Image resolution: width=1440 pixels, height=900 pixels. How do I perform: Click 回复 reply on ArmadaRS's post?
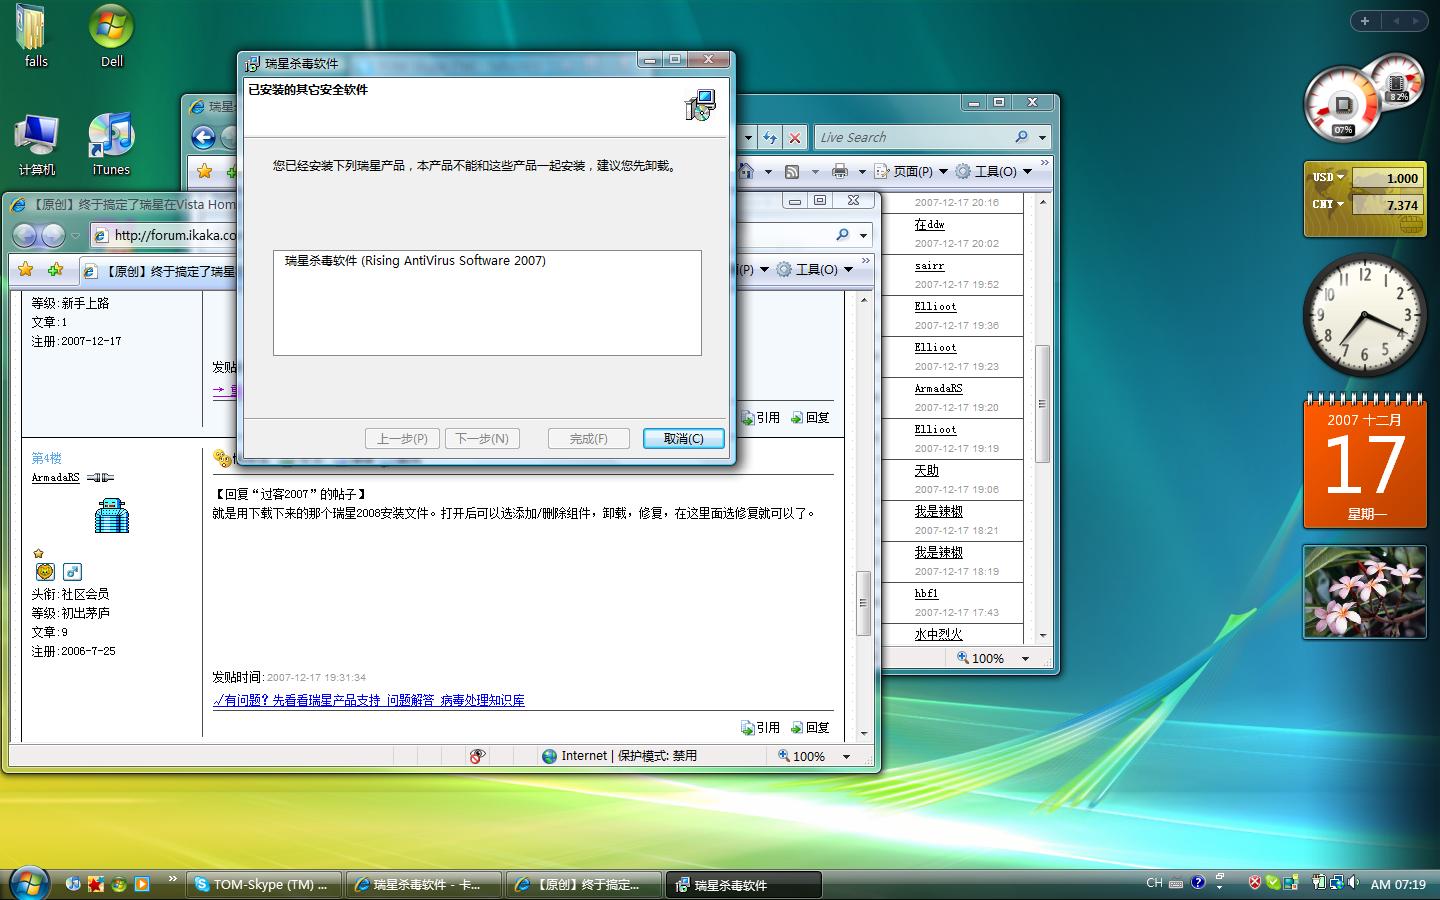point(810,727)
